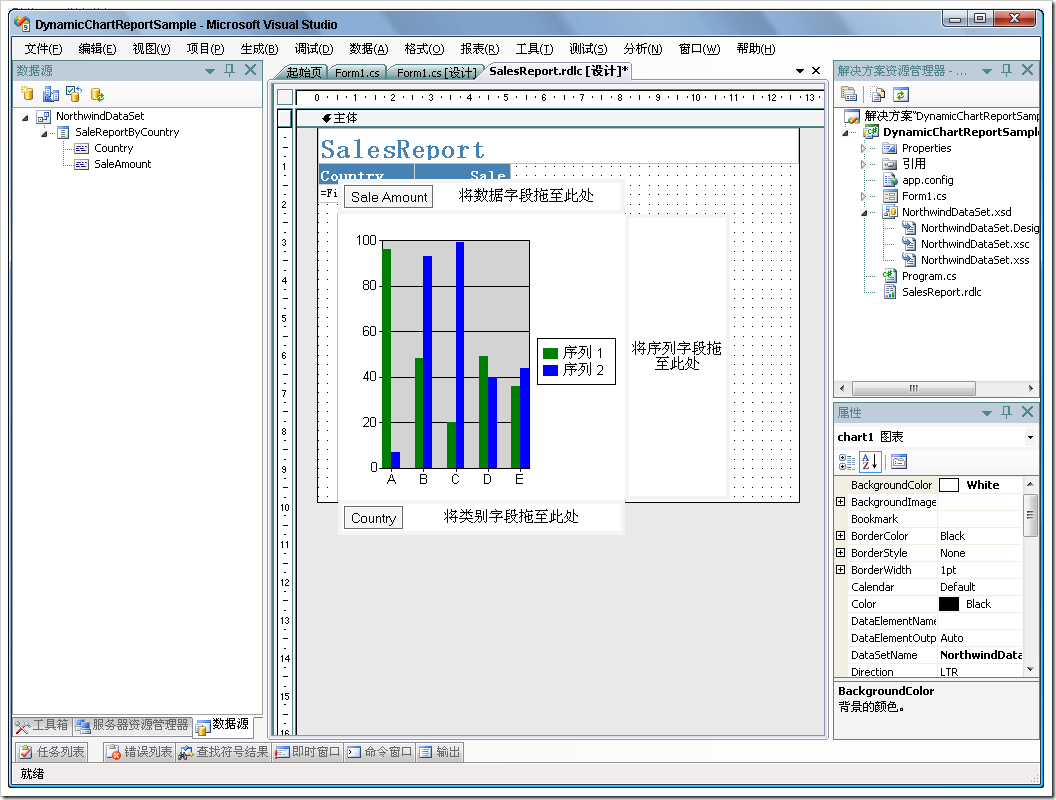The height and width of the screenshot is (800, 1056).
Task: Expand the BackgroundImage property
Action: coord(840,502)
